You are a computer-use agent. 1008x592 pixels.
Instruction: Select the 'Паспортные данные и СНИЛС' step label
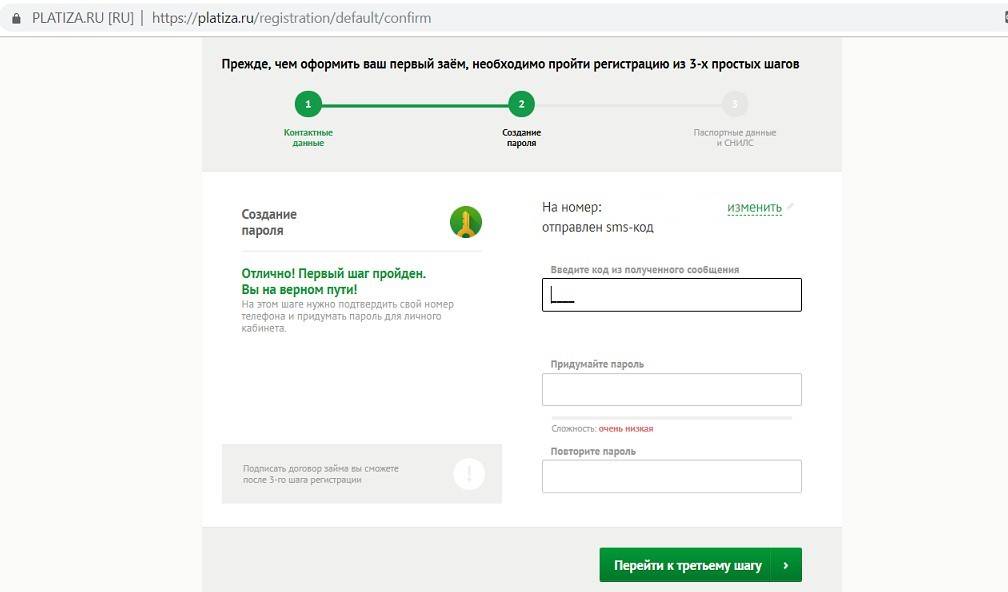[x=735, y=138]
